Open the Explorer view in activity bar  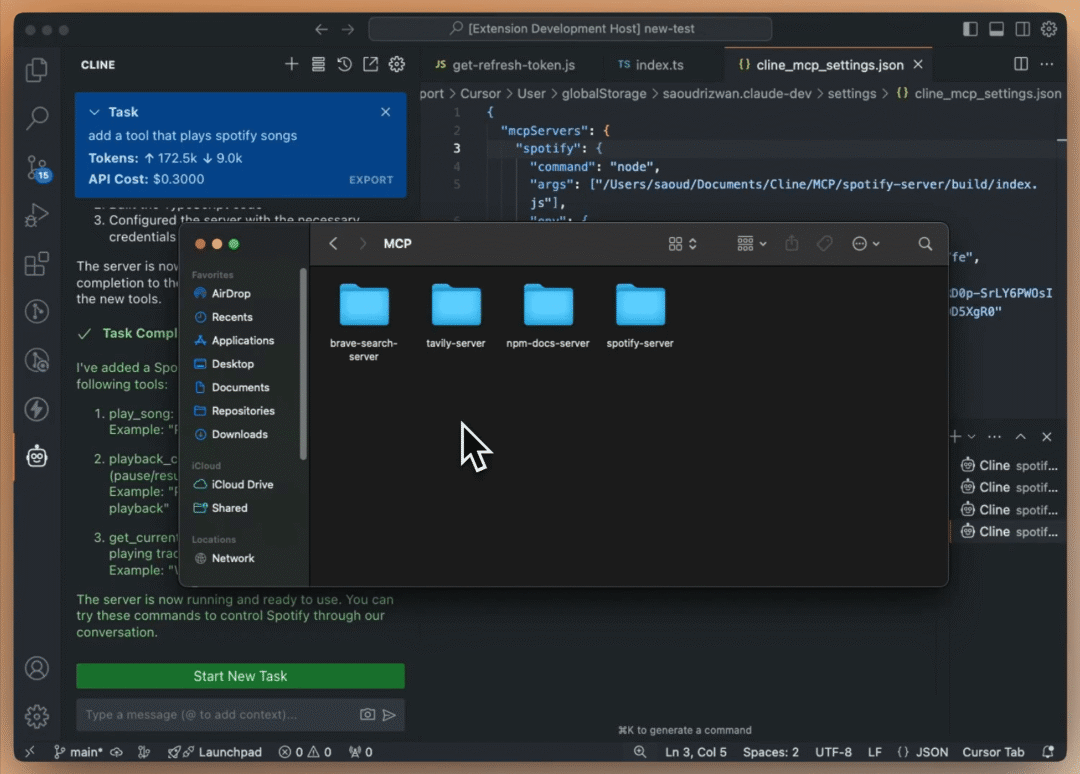[37, 70]
